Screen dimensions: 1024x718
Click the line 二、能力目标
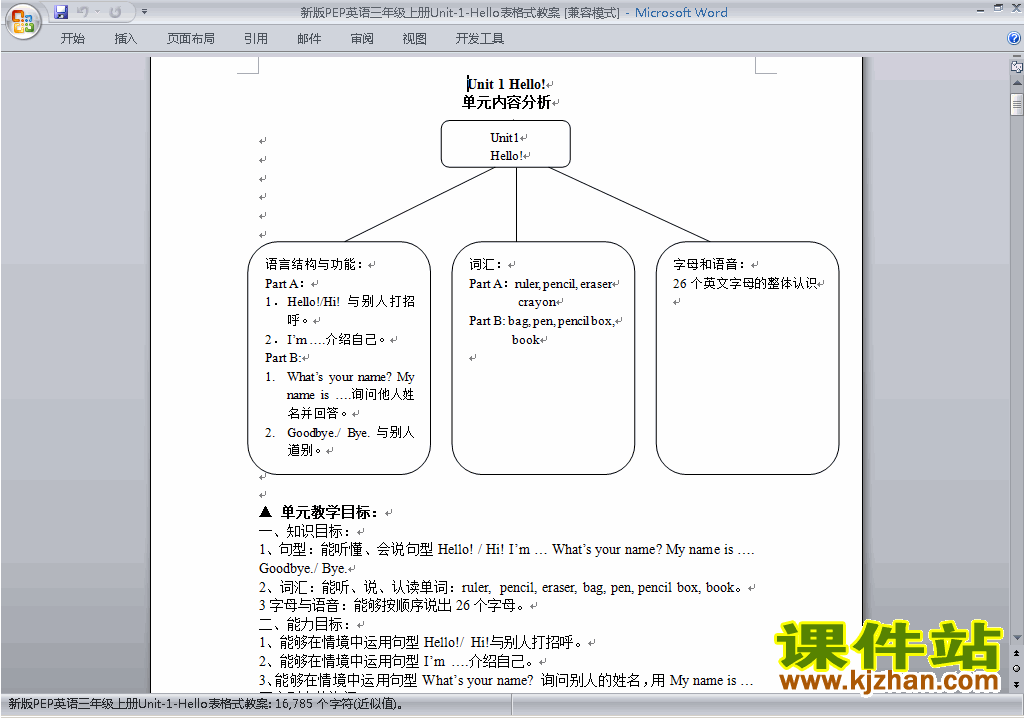point(306,625)
